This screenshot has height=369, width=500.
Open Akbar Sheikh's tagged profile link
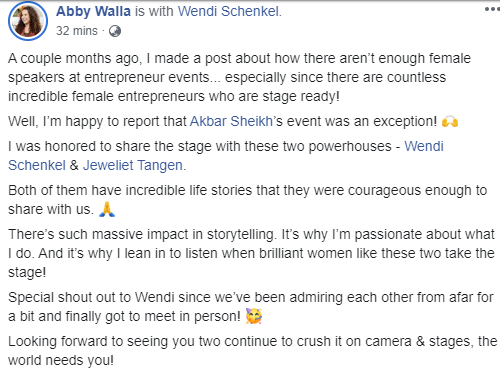[231, 121]
